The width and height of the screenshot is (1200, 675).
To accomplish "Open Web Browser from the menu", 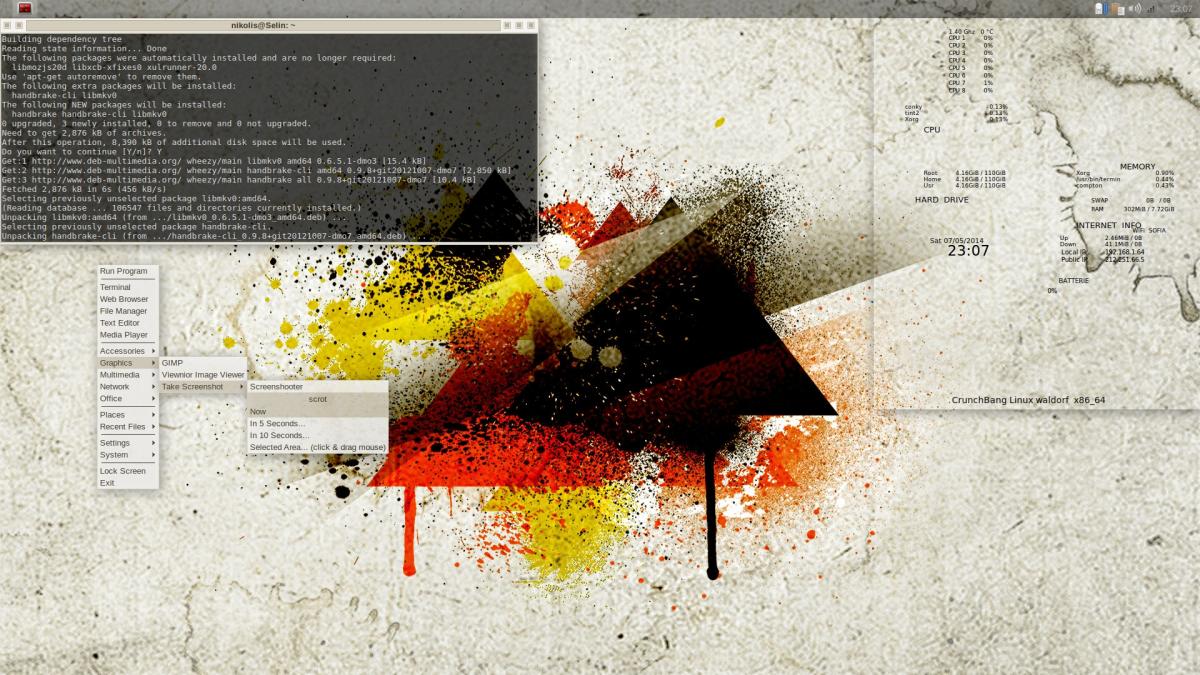I will point(127,299).
